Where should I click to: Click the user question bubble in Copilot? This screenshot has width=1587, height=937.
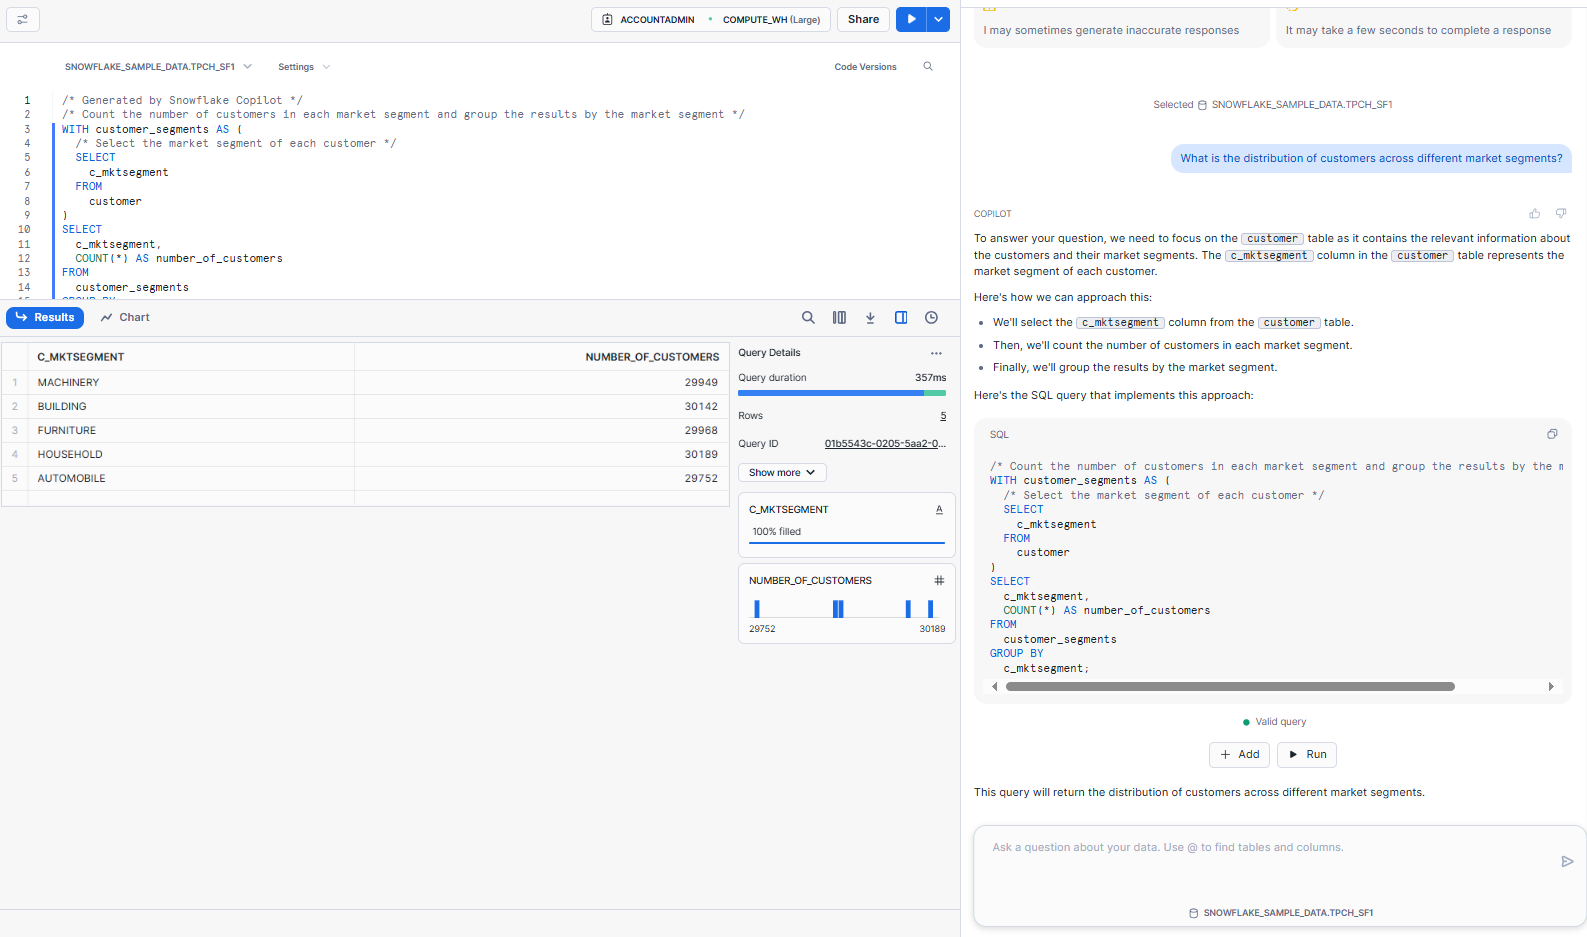point(1371,158)
